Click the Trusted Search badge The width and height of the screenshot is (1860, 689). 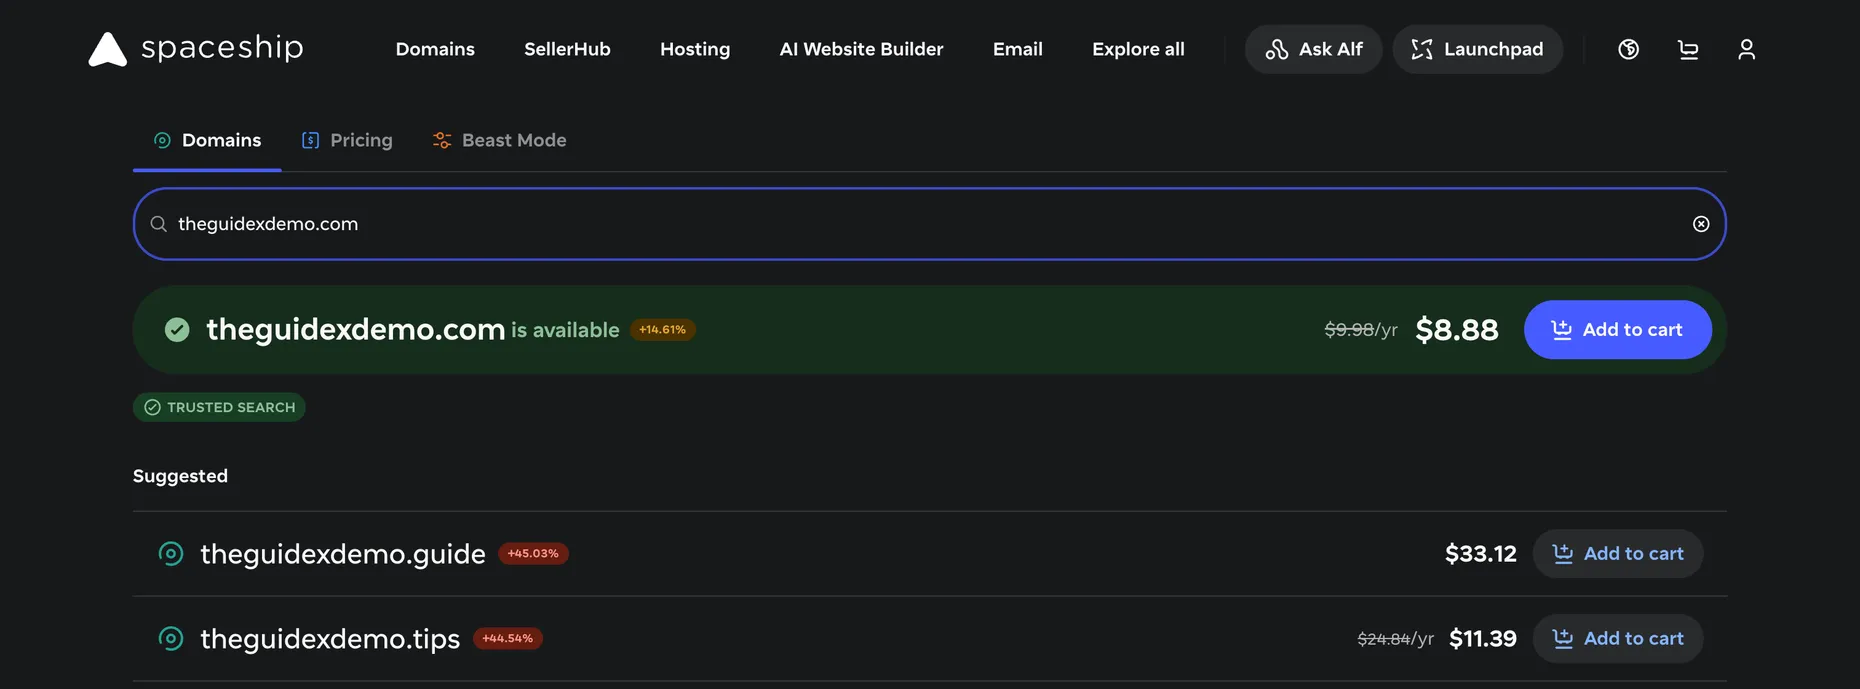pos(219,407)
